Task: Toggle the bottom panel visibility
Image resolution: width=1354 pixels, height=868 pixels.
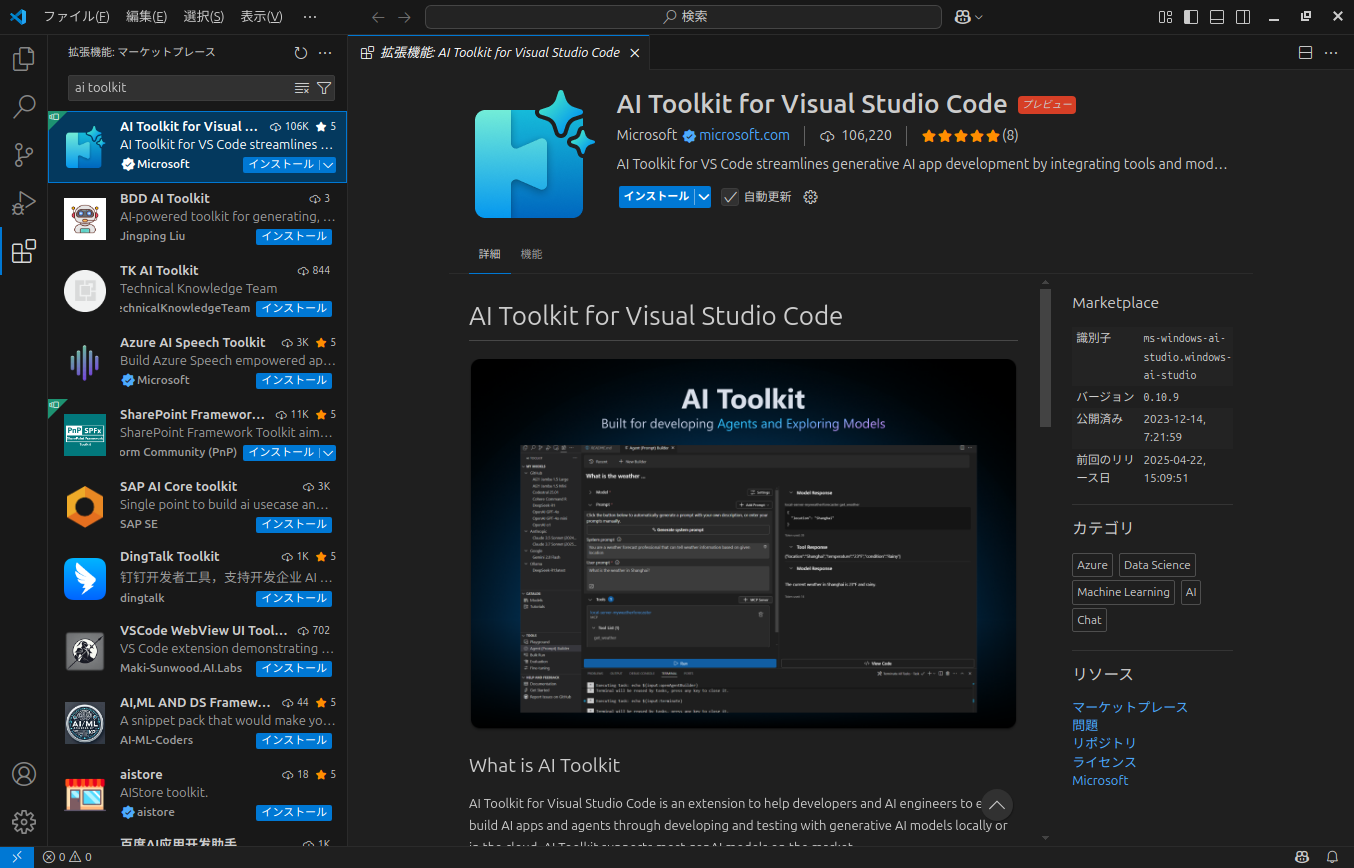Action: 1217,17
